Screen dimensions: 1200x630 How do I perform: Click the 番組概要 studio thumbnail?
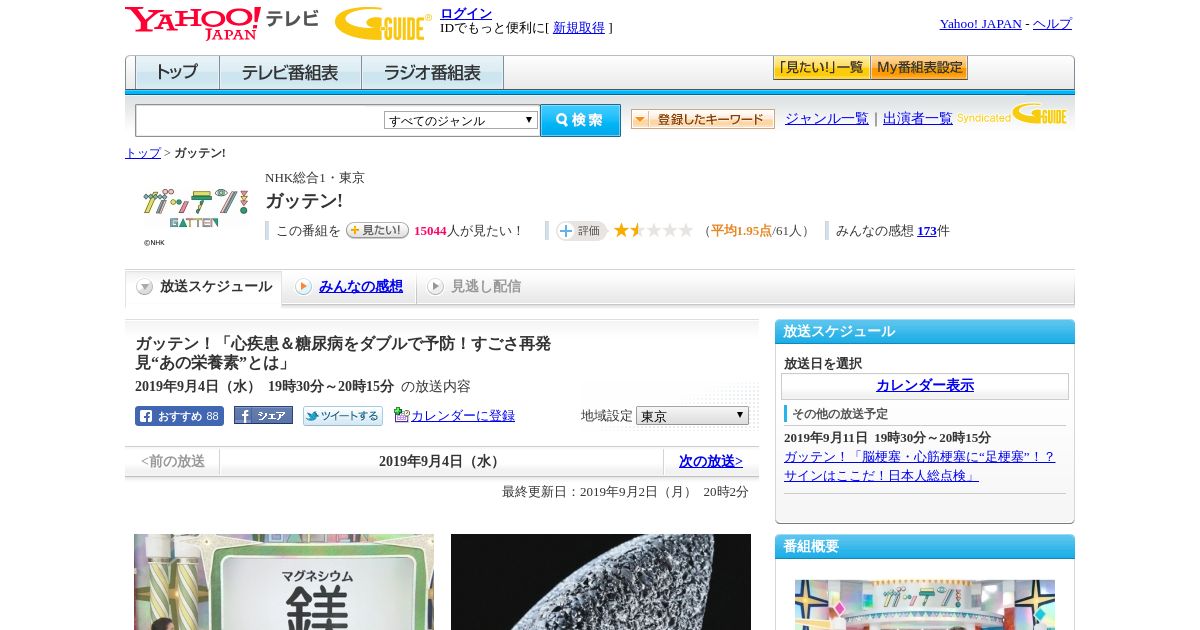(x=925, y=605)
